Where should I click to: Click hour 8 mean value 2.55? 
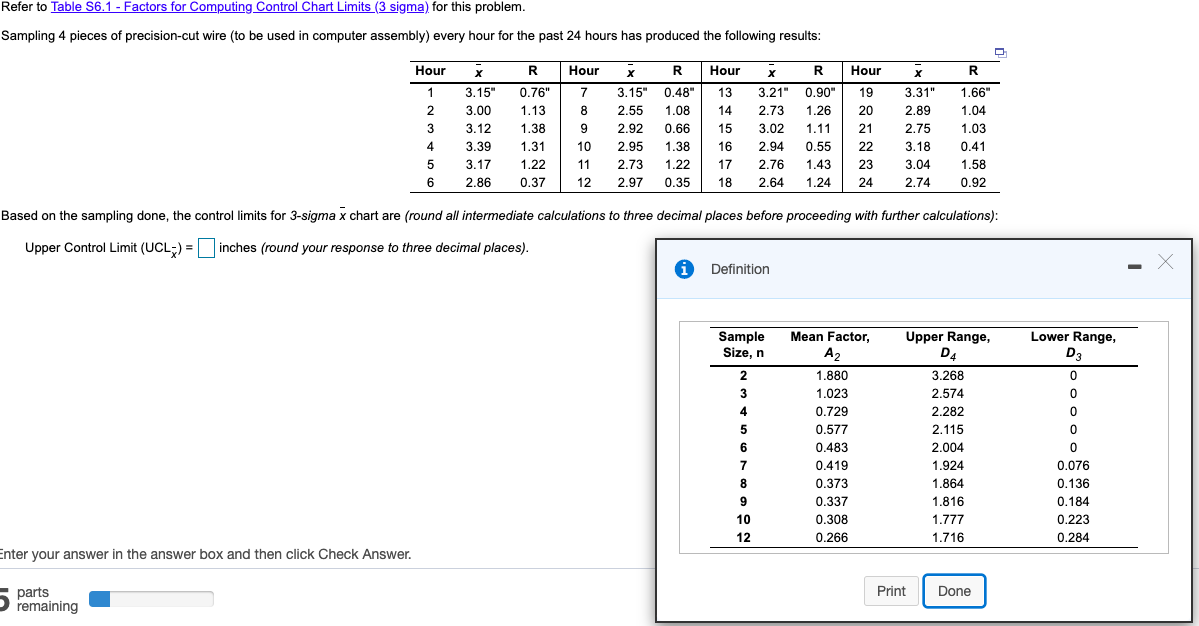630,111
